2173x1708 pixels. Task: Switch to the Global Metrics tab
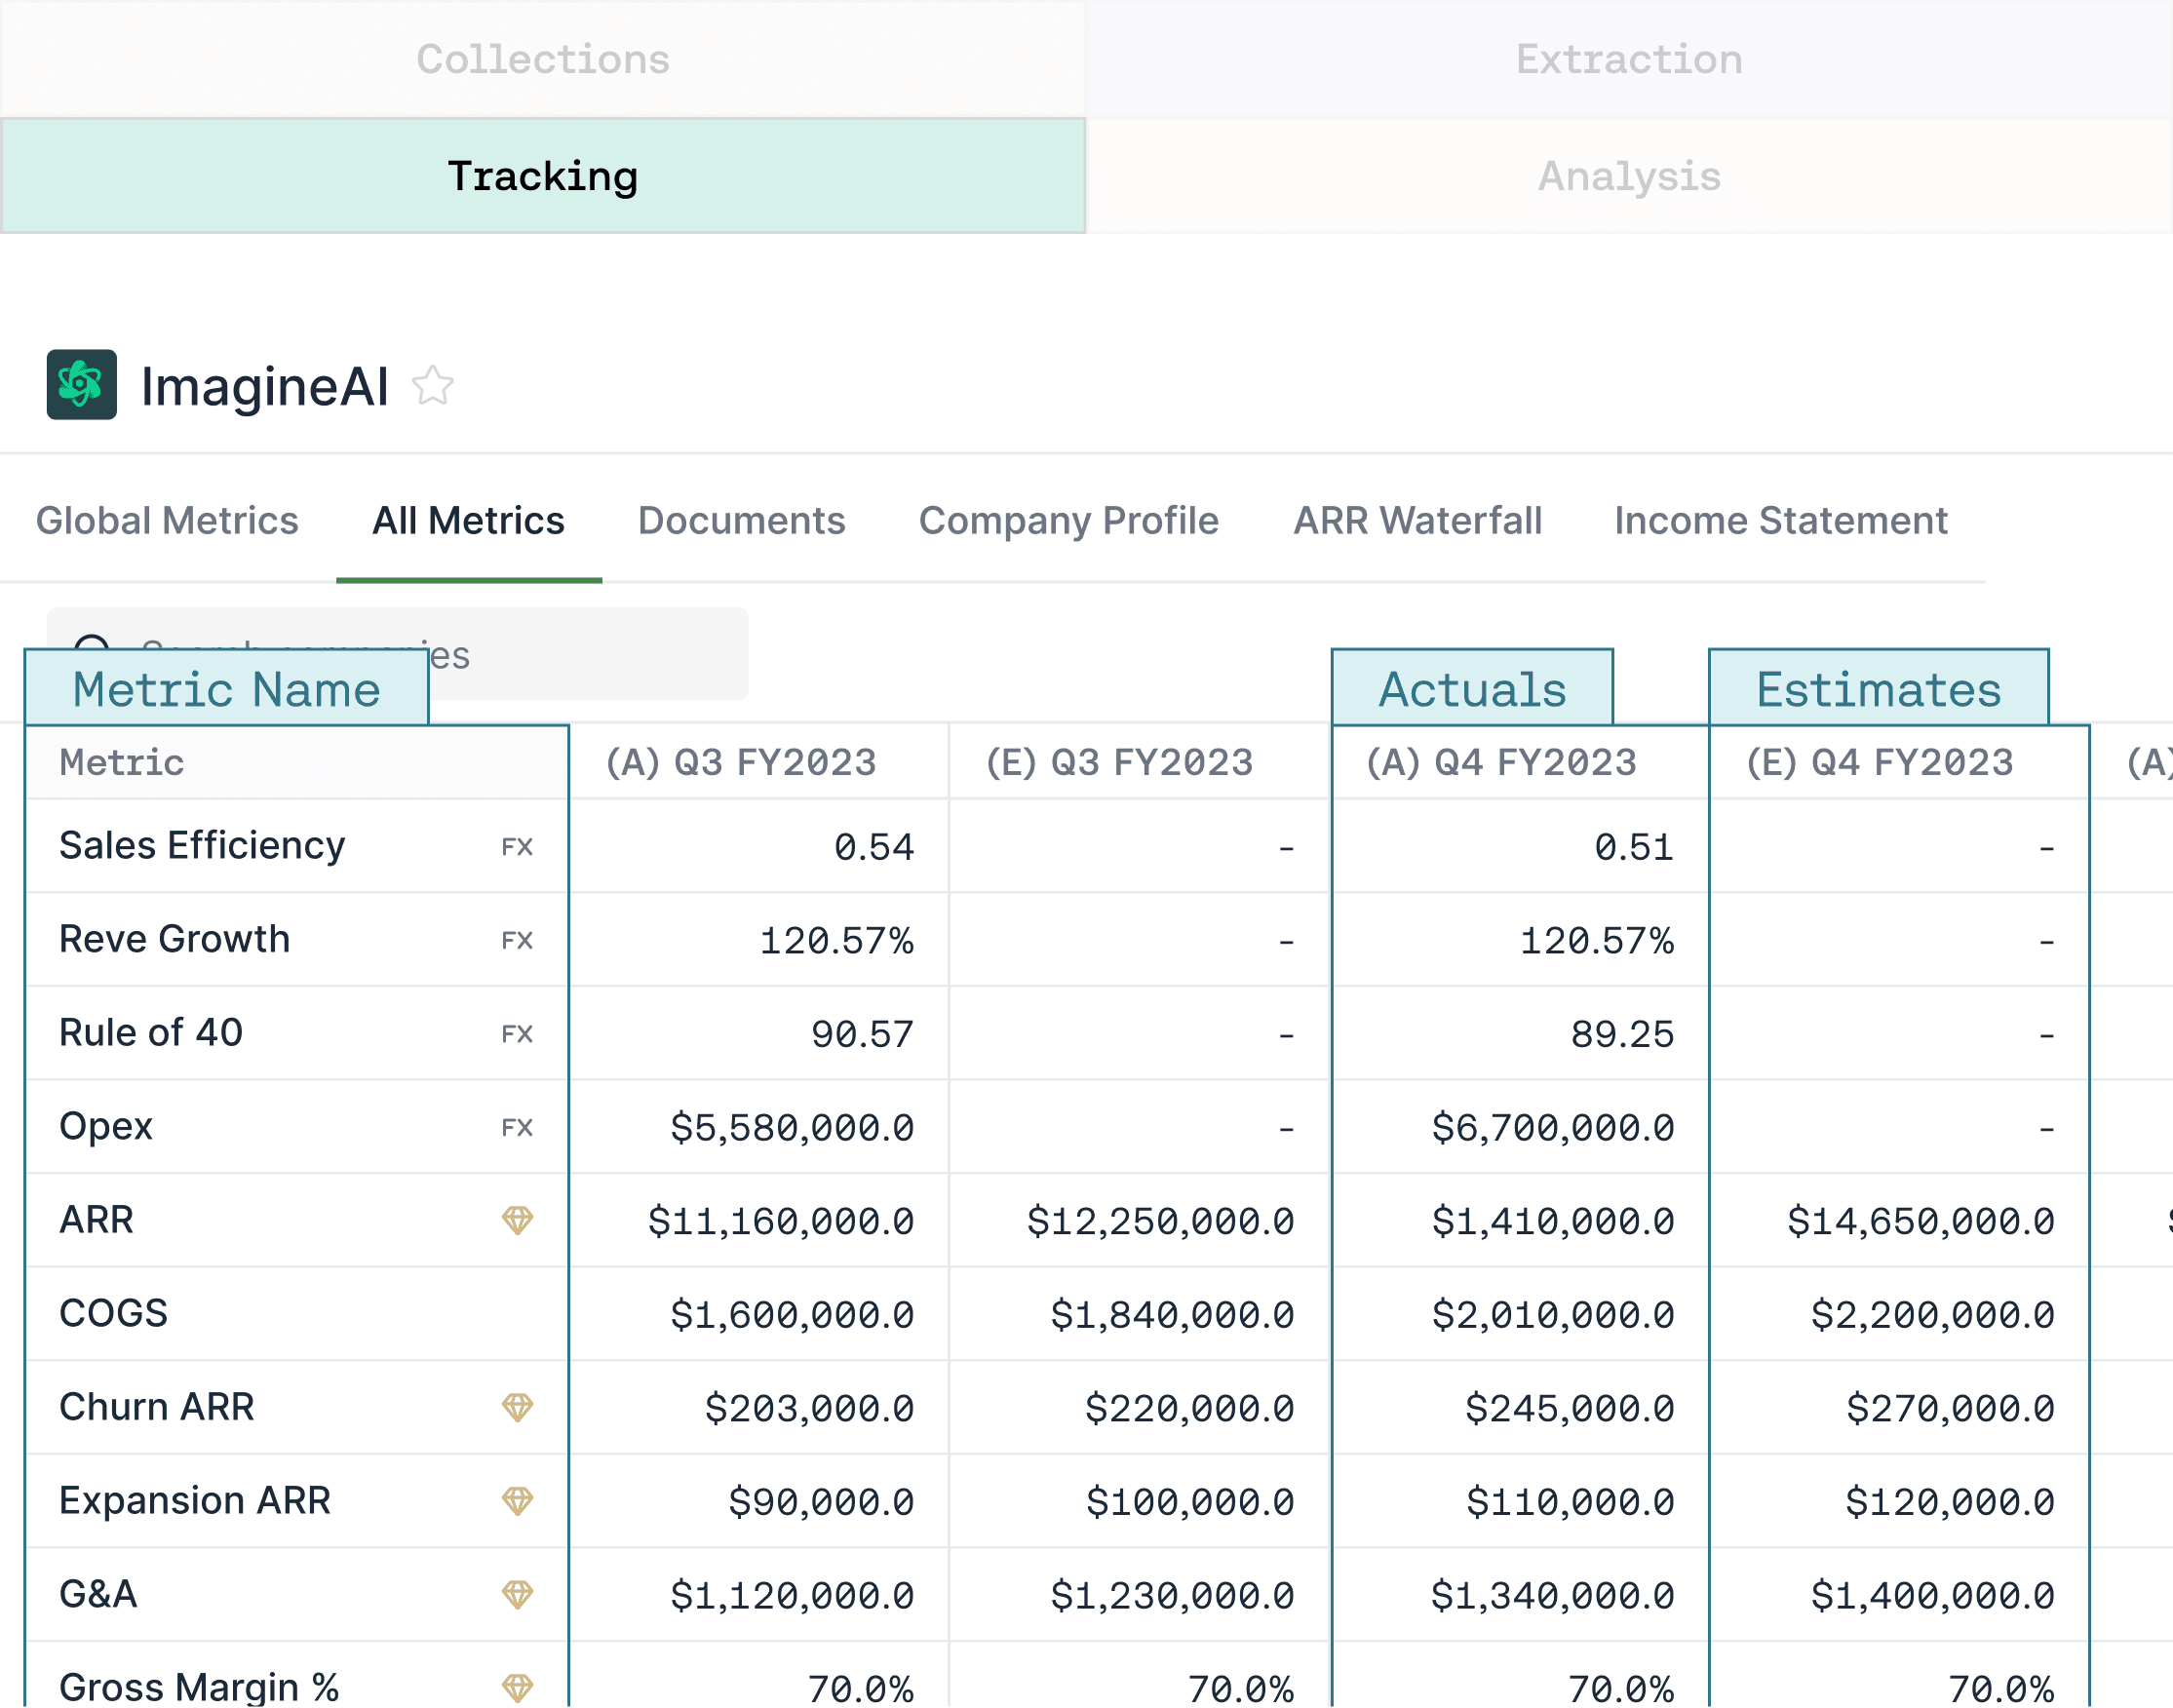[167, 521]
